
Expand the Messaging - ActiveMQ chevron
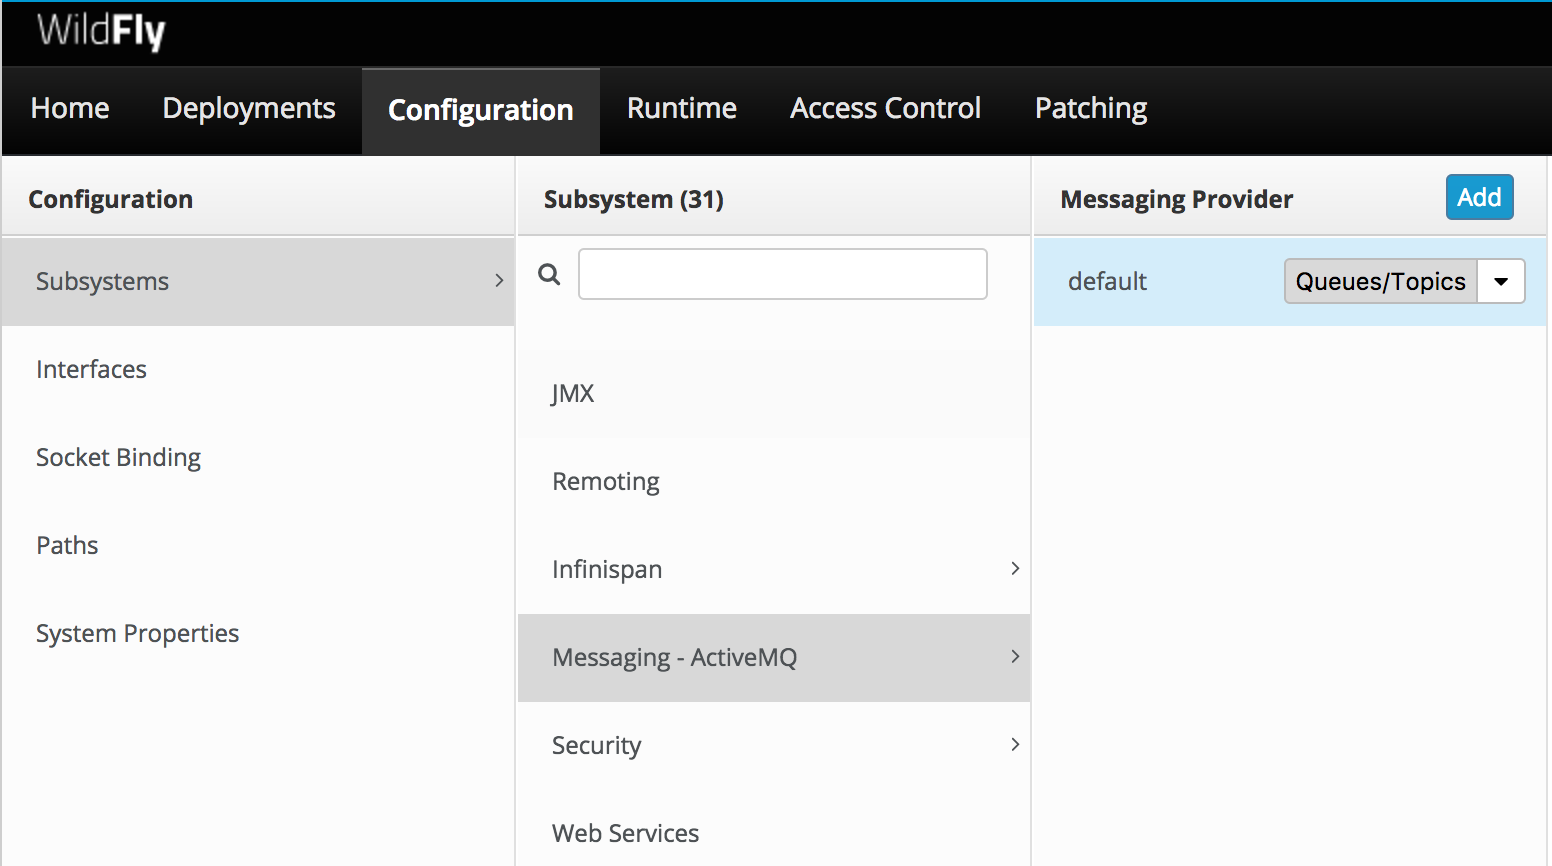pos(1015,656)
